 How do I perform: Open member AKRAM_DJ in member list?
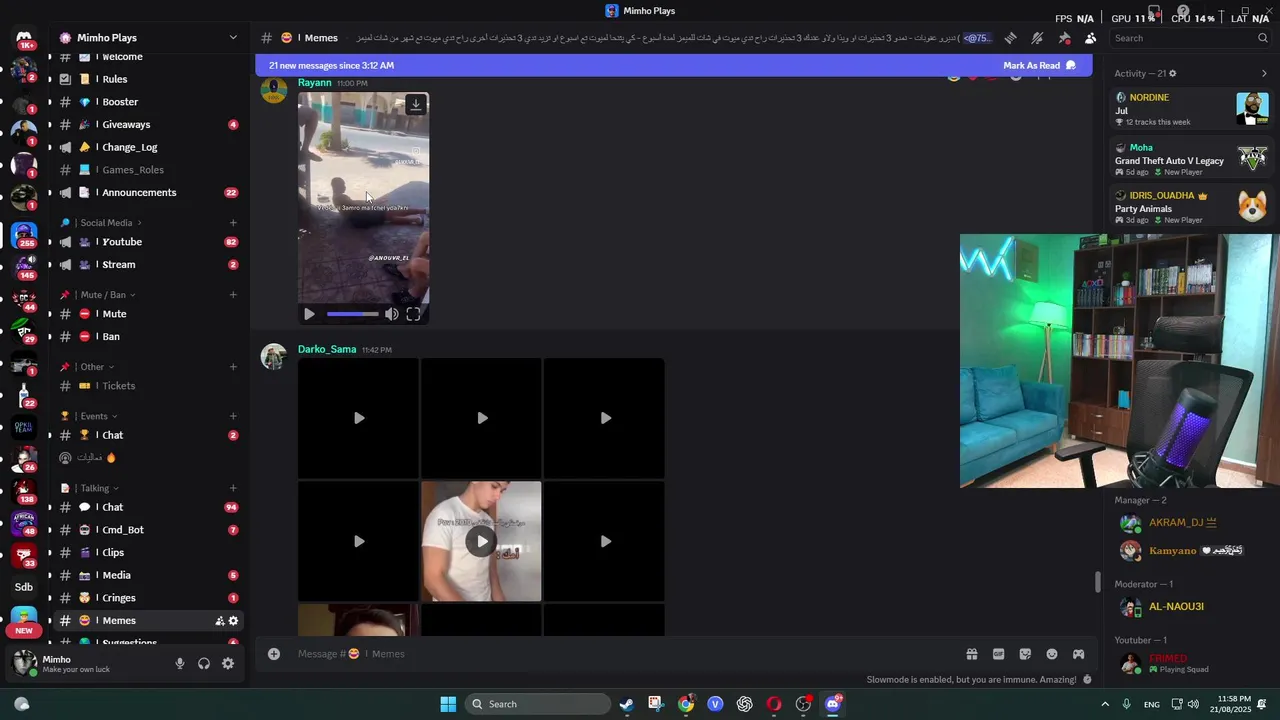1181,523
